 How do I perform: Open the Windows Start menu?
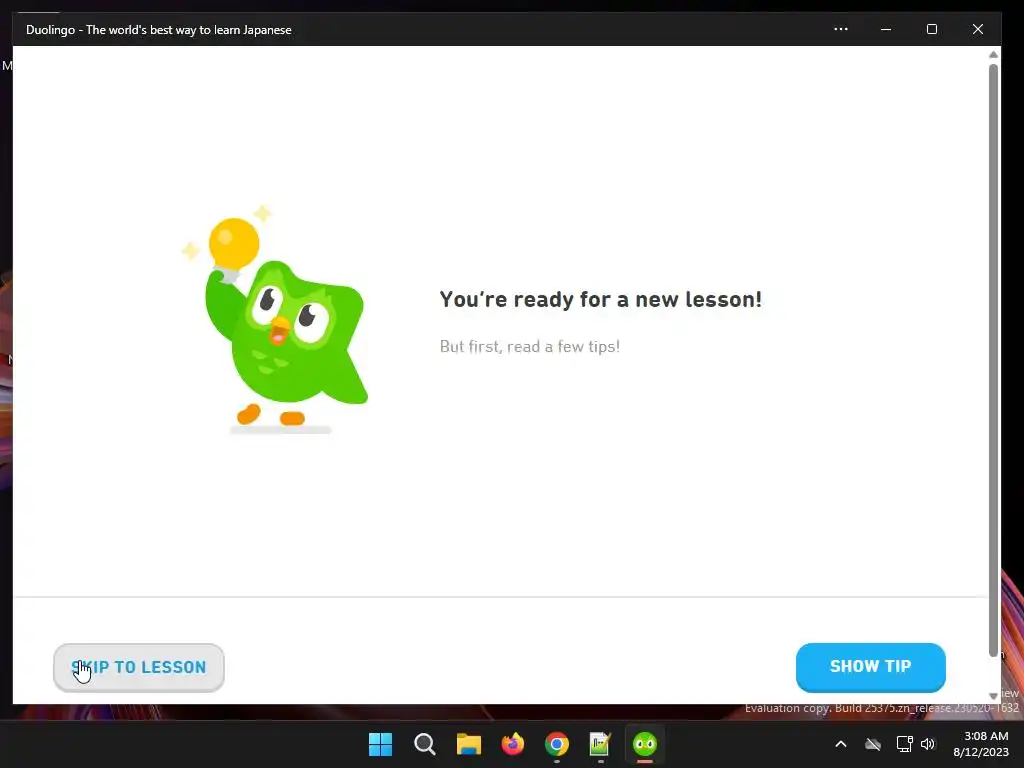click(380, 744)
